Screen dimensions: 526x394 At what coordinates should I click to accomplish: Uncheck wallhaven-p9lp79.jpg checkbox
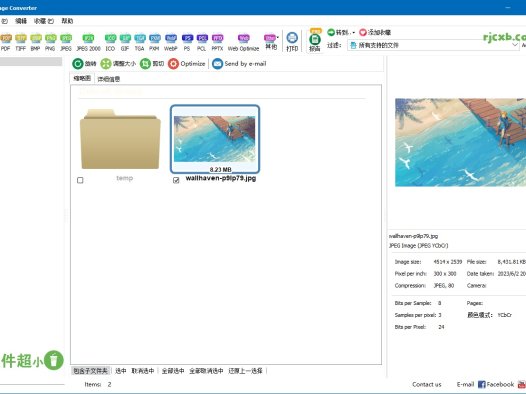click(176, 180)
